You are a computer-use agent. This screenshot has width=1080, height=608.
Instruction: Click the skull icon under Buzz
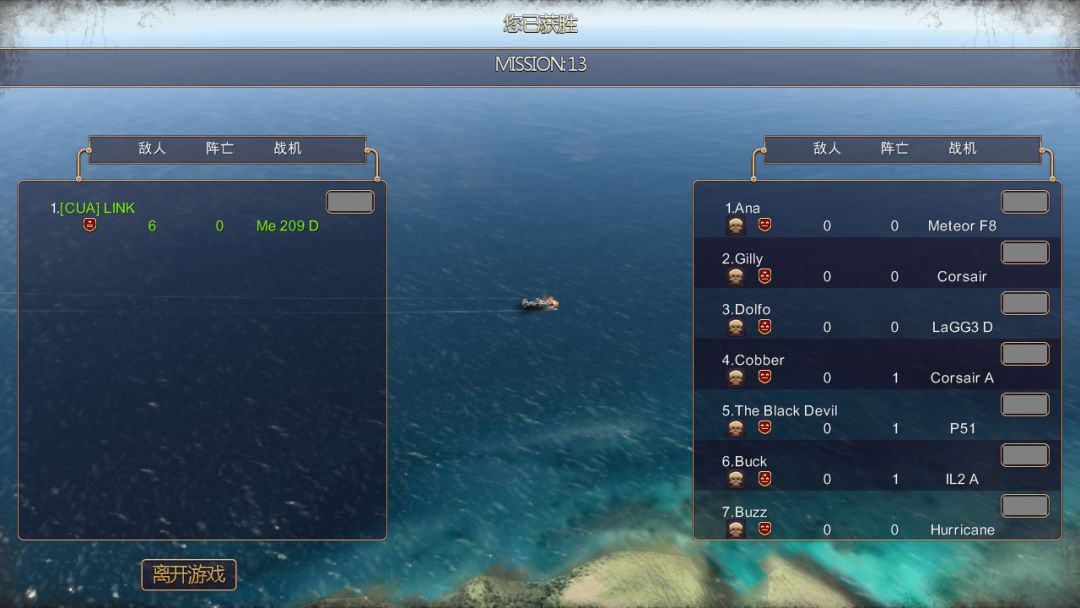click(x=736, y=530)
